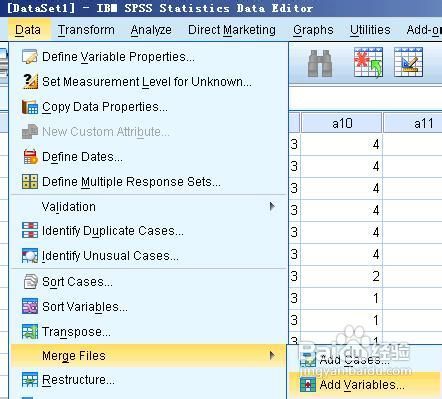Click the first a10 cell with value 4
Image resolution: width=442 pixels, height=399 pixels.
point(342,144)
